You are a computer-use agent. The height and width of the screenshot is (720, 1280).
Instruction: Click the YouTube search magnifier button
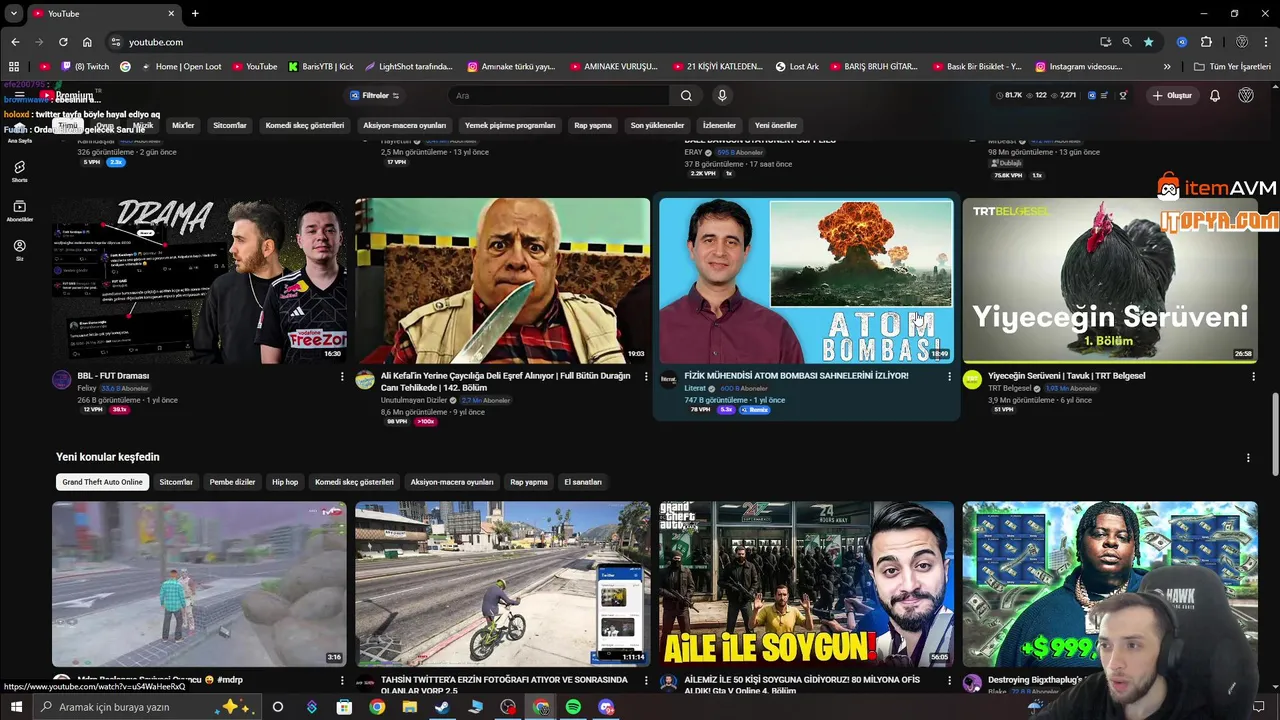(x=686, y=96)
